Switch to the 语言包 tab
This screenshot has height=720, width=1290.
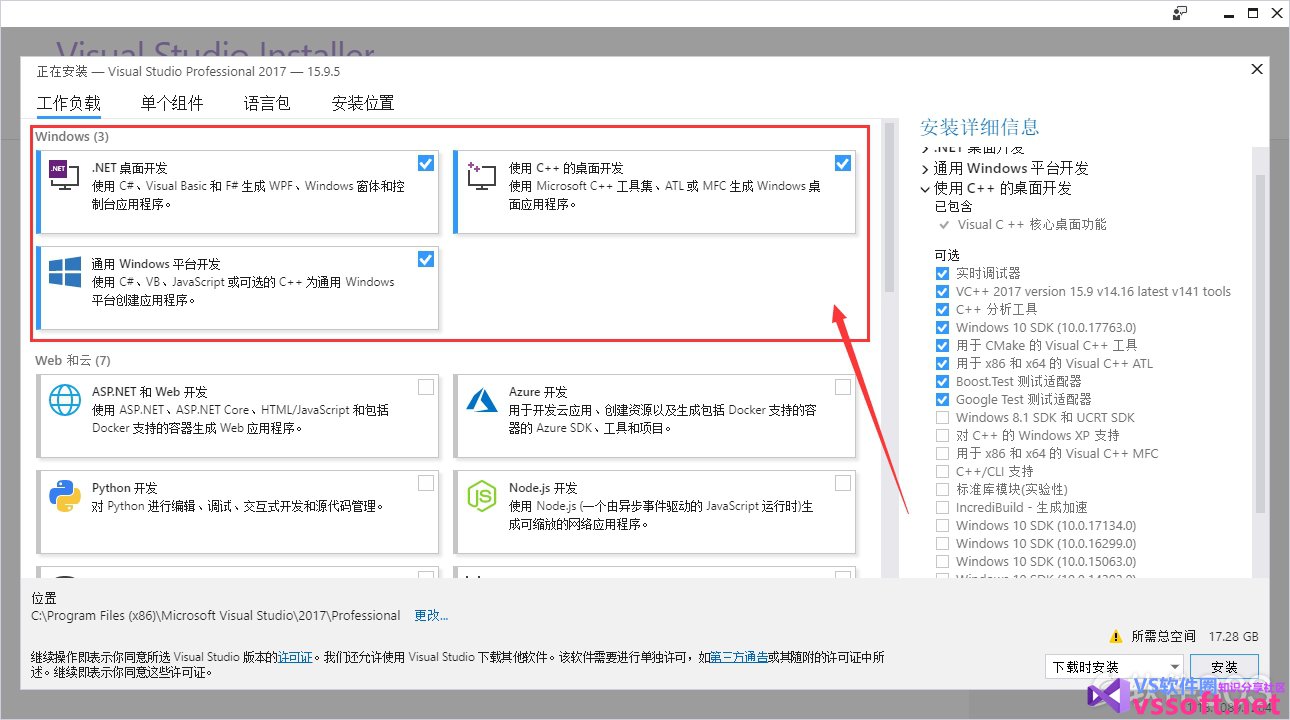tap(267, 103)
